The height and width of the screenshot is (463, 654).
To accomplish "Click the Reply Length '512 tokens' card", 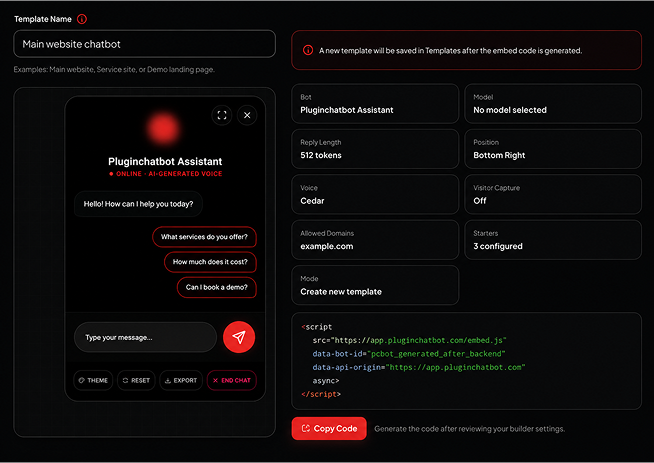I will pos(375,149).
